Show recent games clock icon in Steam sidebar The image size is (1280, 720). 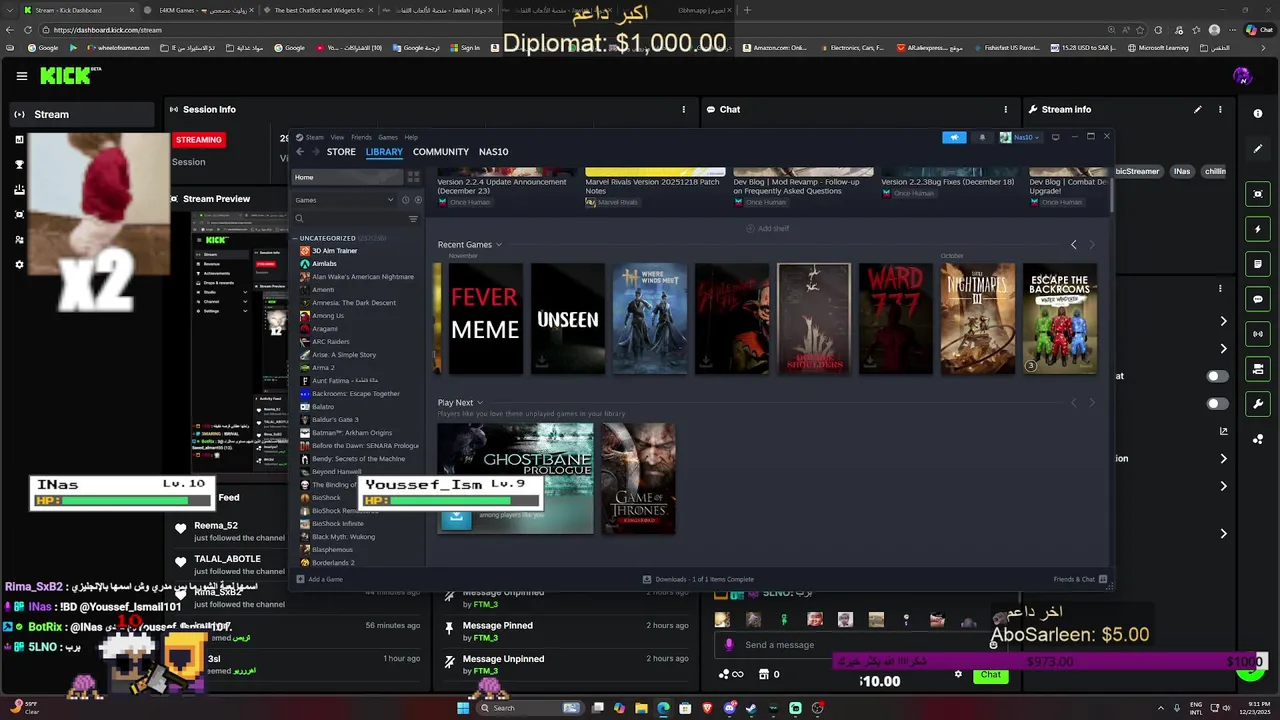click(405, 200)
